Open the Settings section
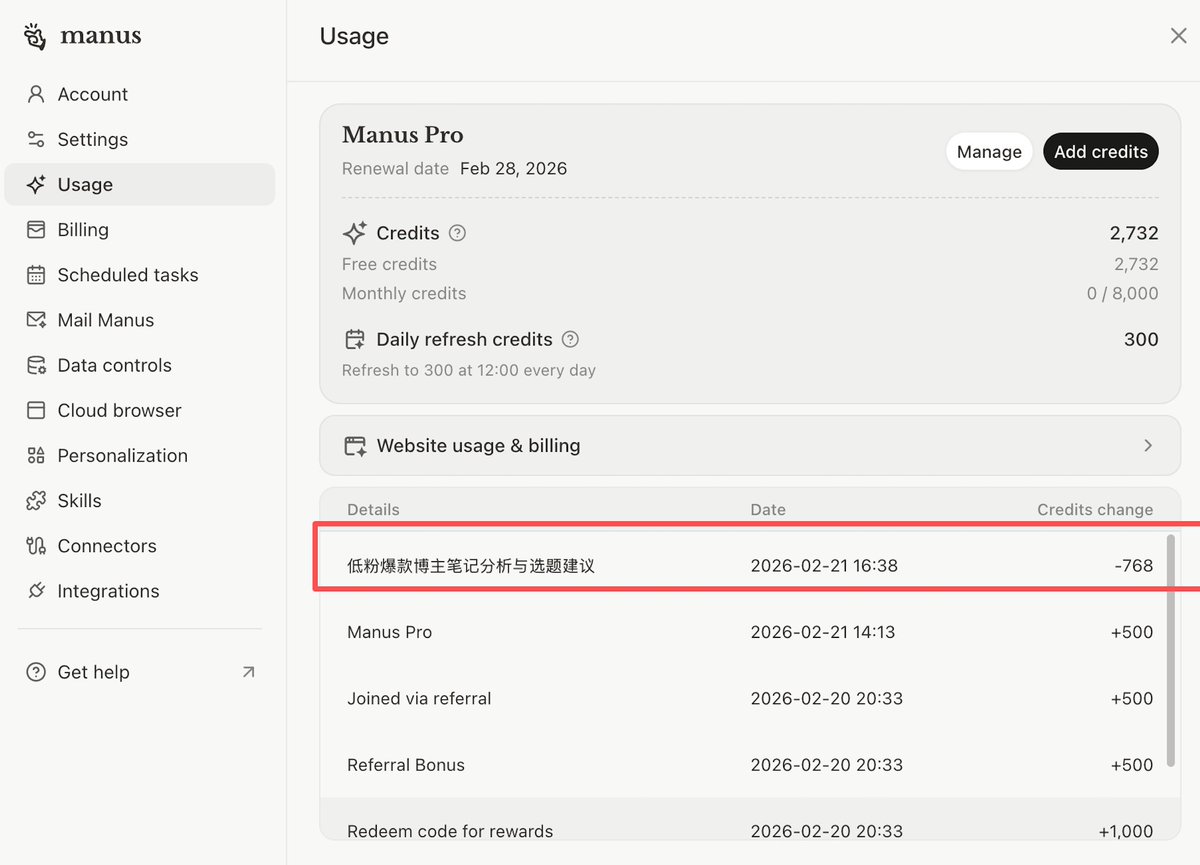The image size is (1200, 865). pyautogui.click(x=140, y=139)
